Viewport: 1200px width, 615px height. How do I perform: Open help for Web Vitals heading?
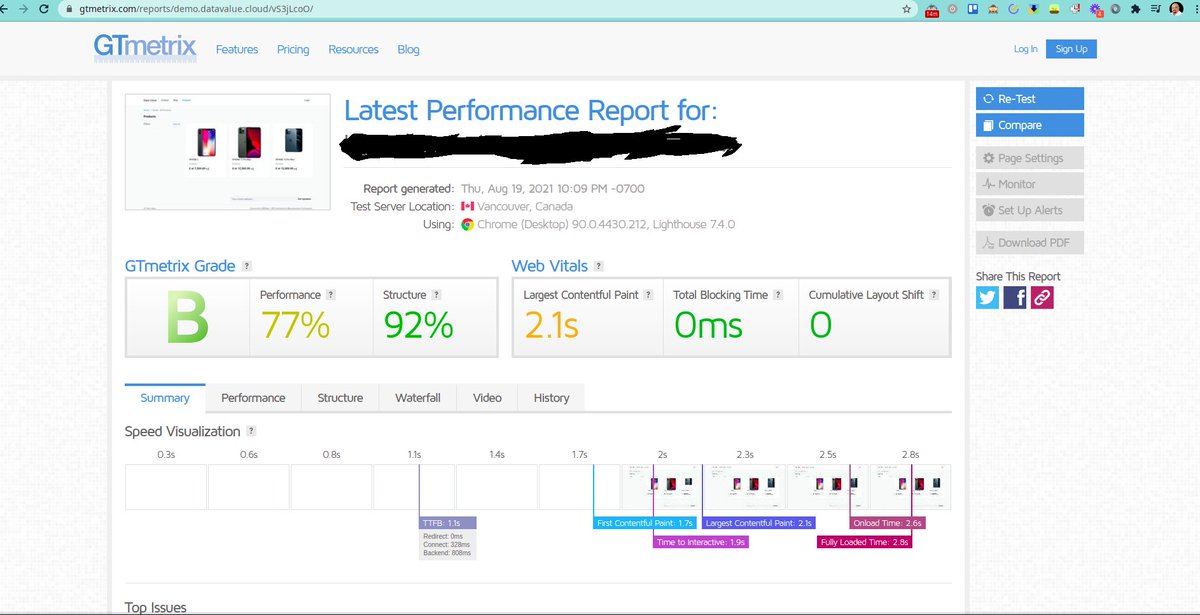coord(598,266)
